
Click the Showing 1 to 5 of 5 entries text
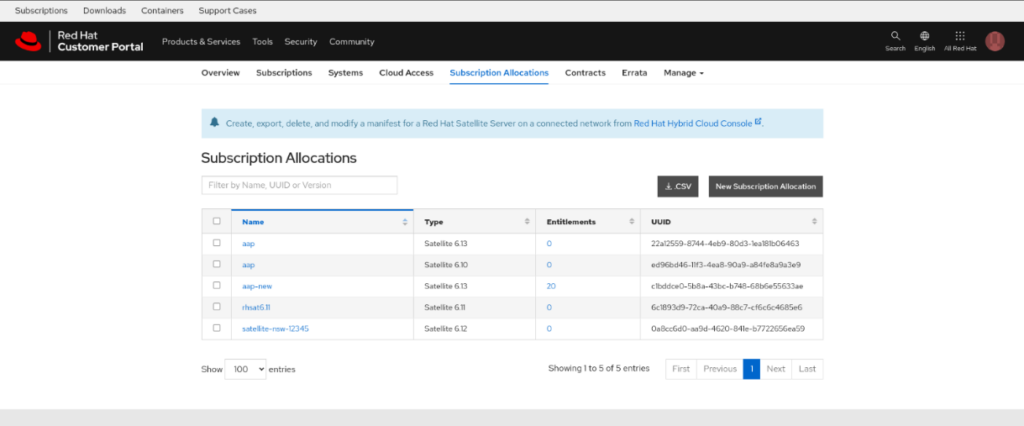click(599, 369)
